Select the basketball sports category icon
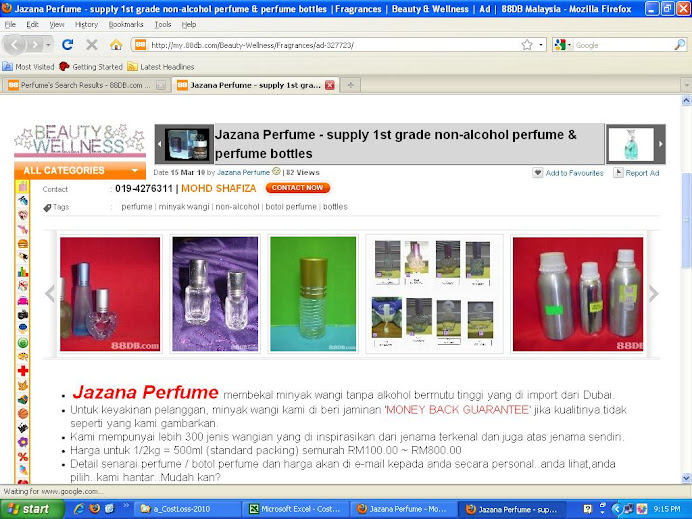This screenshot has width=692, height=519. (x=23, y=413)
